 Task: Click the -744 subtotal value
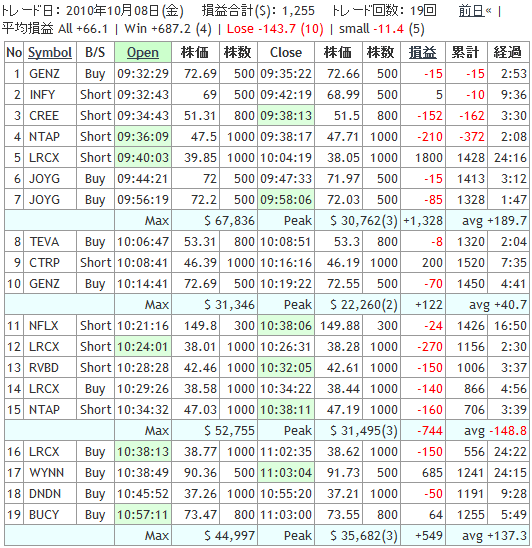point(430,430)
